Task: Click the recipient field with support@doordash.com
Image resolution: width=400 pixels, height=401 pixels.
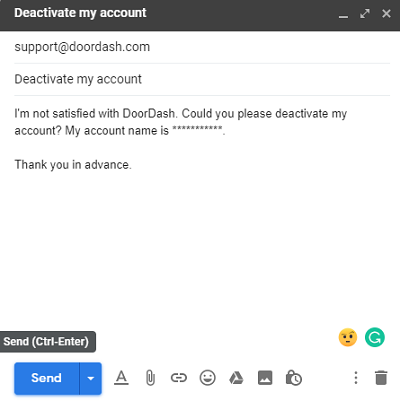Action: point(202,47)
